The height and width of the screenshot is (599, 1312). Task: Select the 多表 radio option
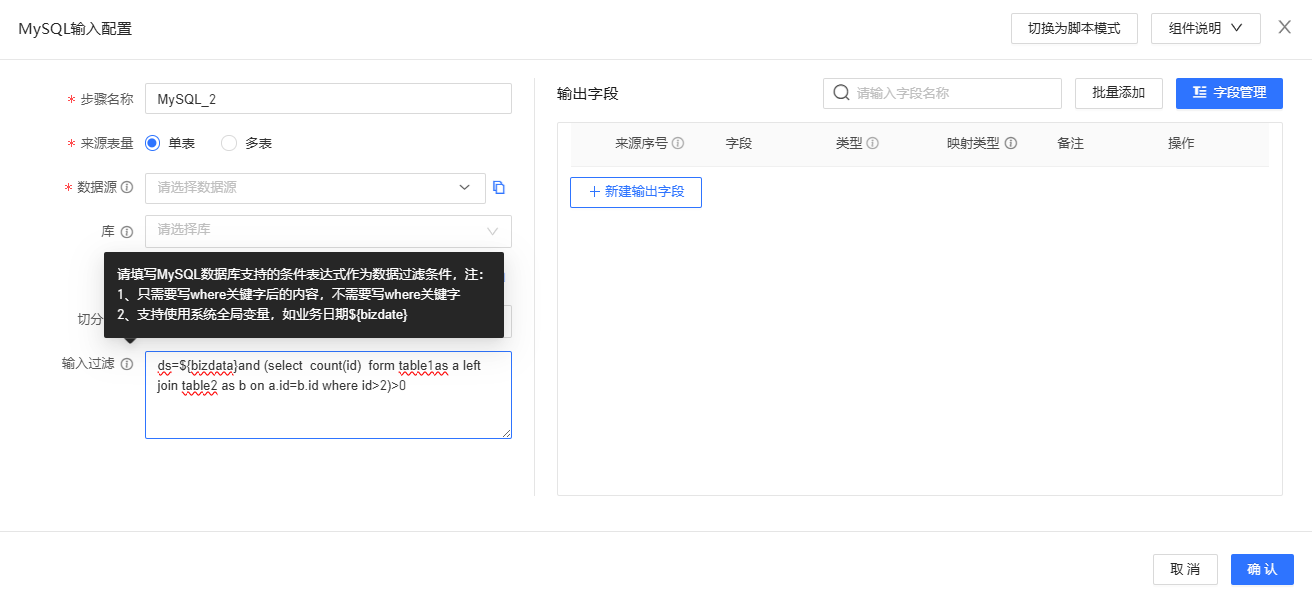[229, 143]
